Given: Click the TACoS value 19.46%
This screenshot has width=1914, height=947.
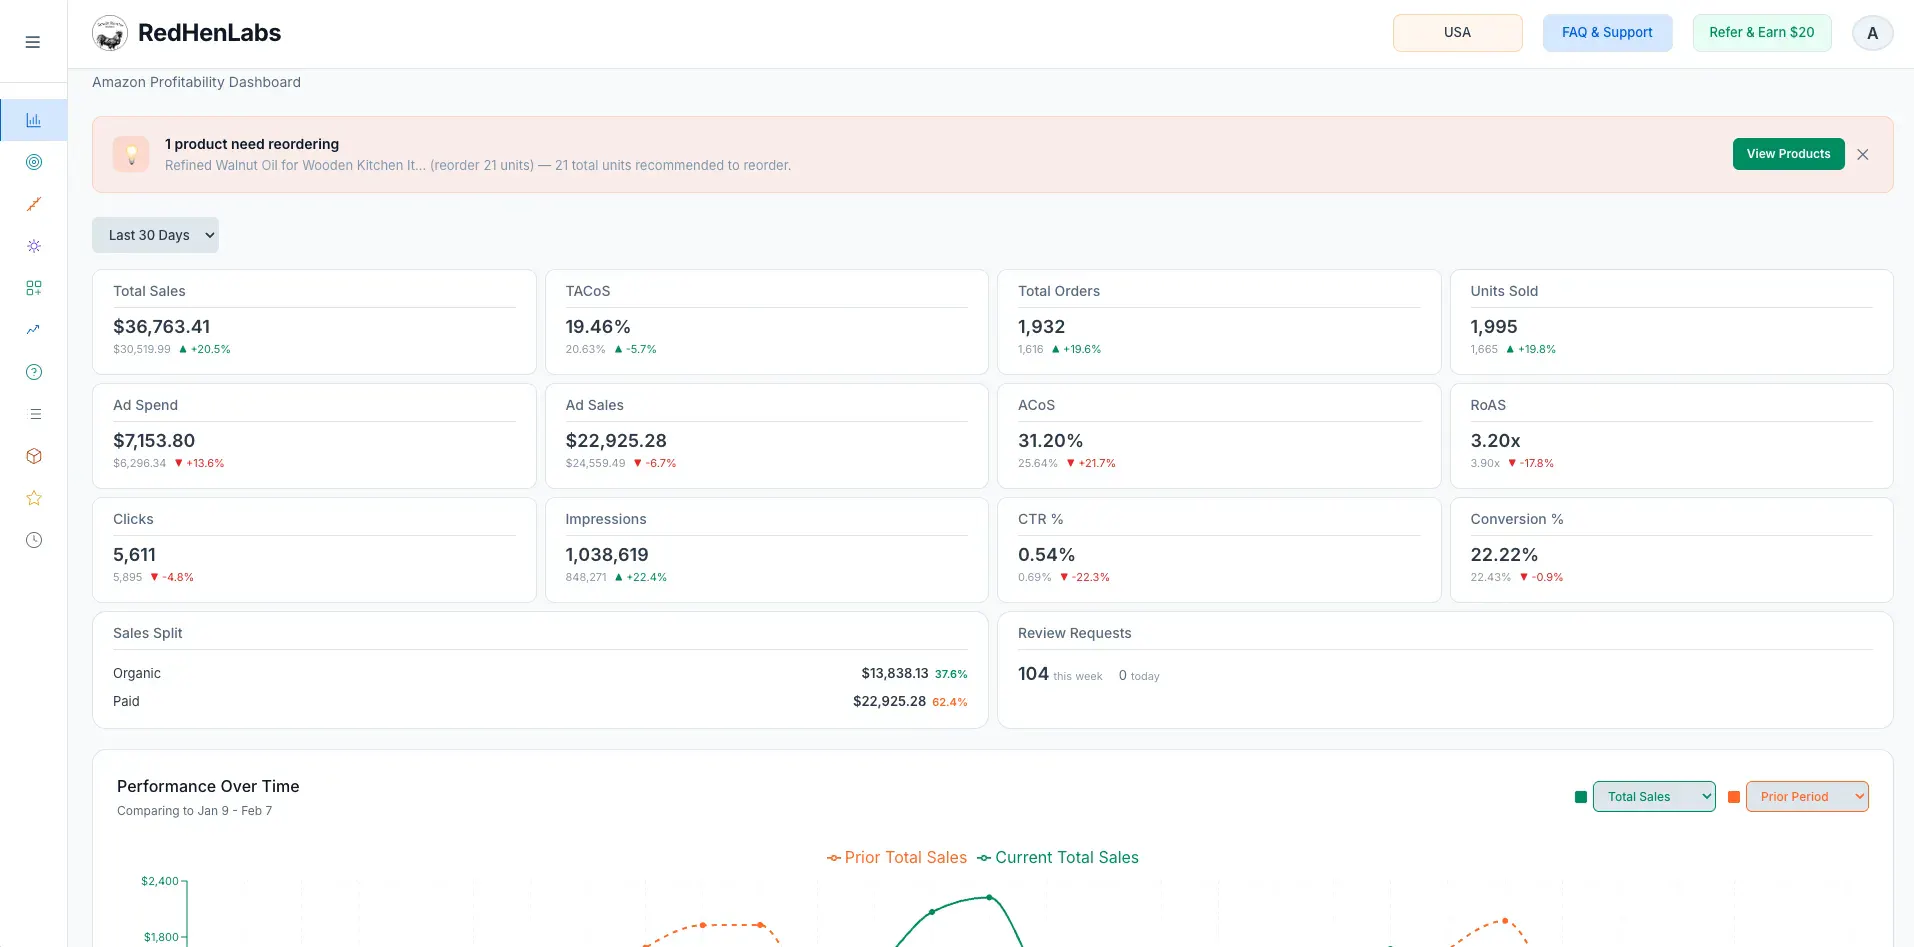Looking at the screenshot, I should coord(598,327).
